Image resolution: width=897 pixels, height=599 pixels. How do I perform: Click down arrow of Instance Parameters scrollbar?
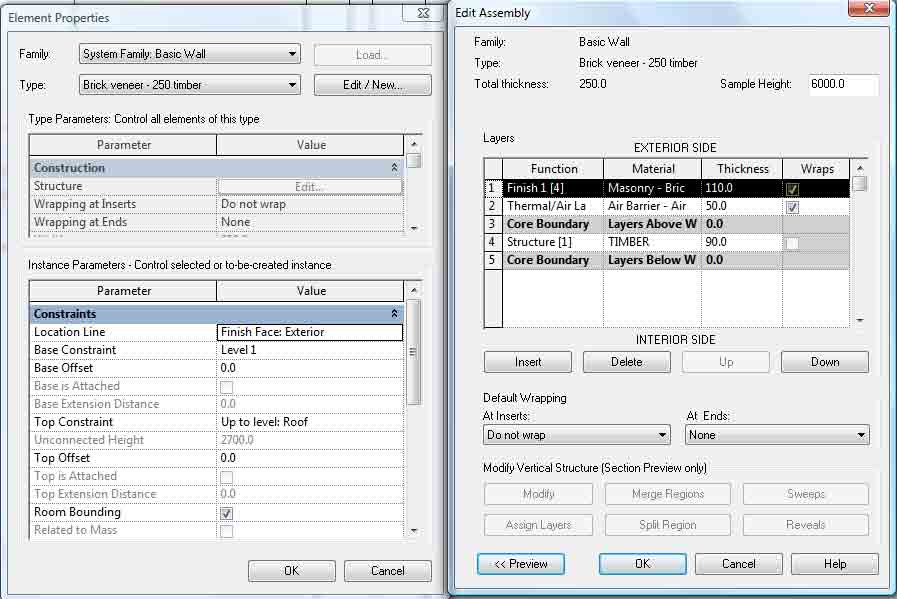coord(414,531)
